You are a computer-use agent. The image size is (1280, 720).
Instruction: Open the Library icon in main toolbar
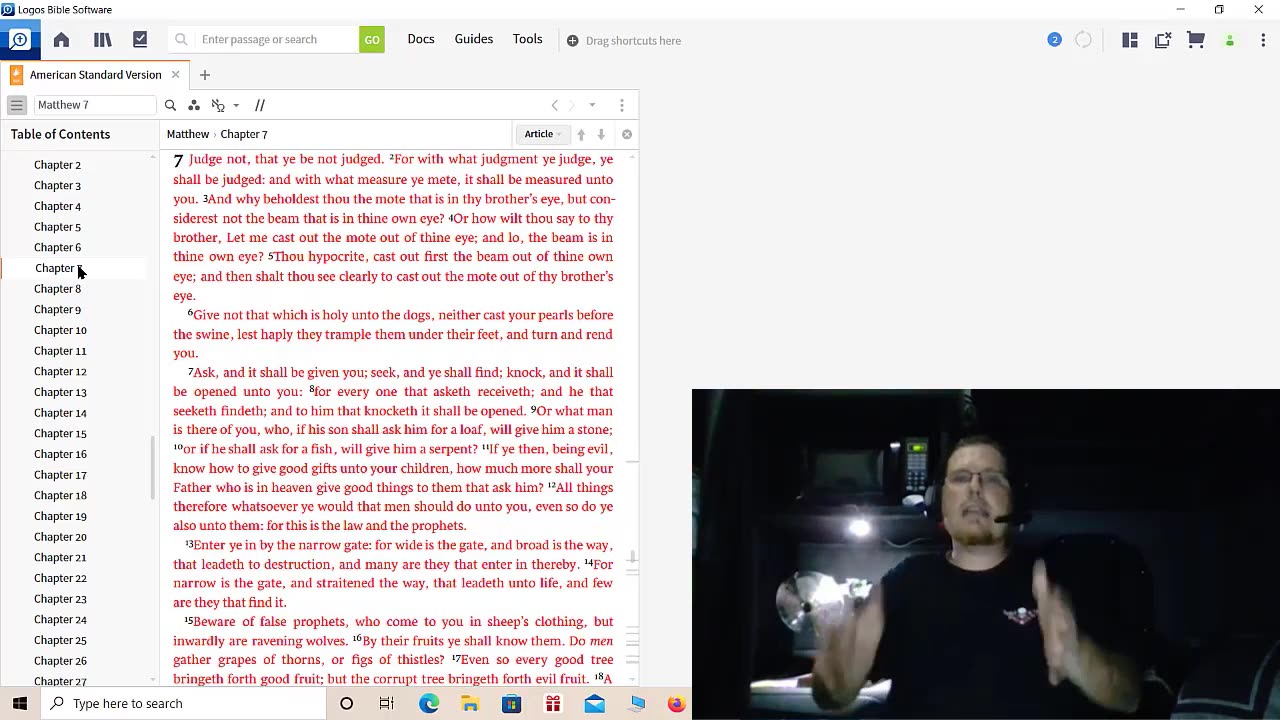coord(102,40)
